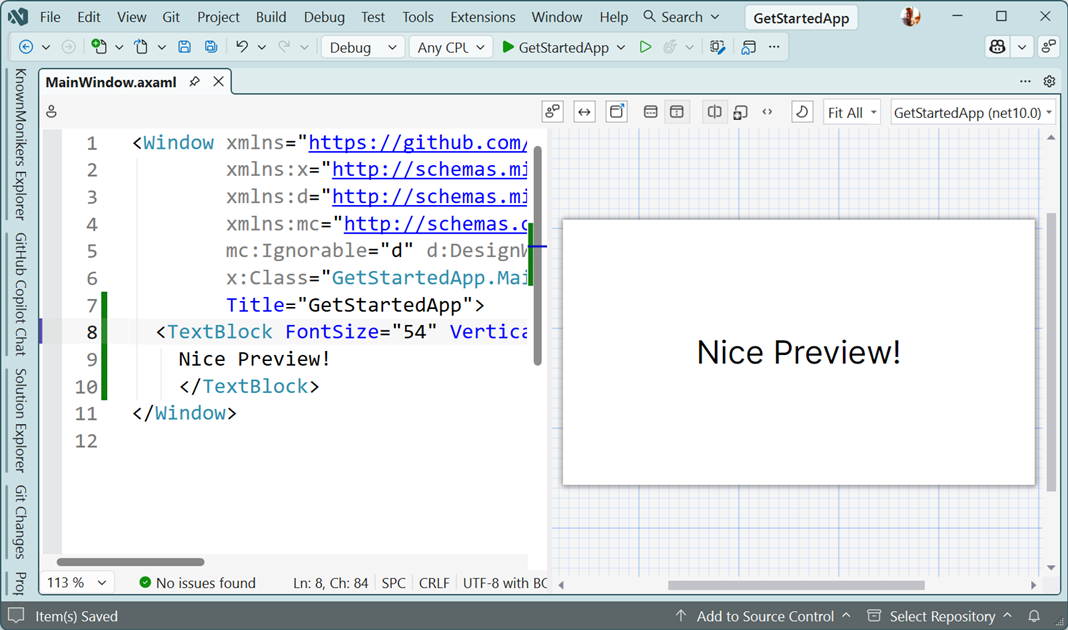
Task: Open the Solution Explorer side tab
Action: 20,420
